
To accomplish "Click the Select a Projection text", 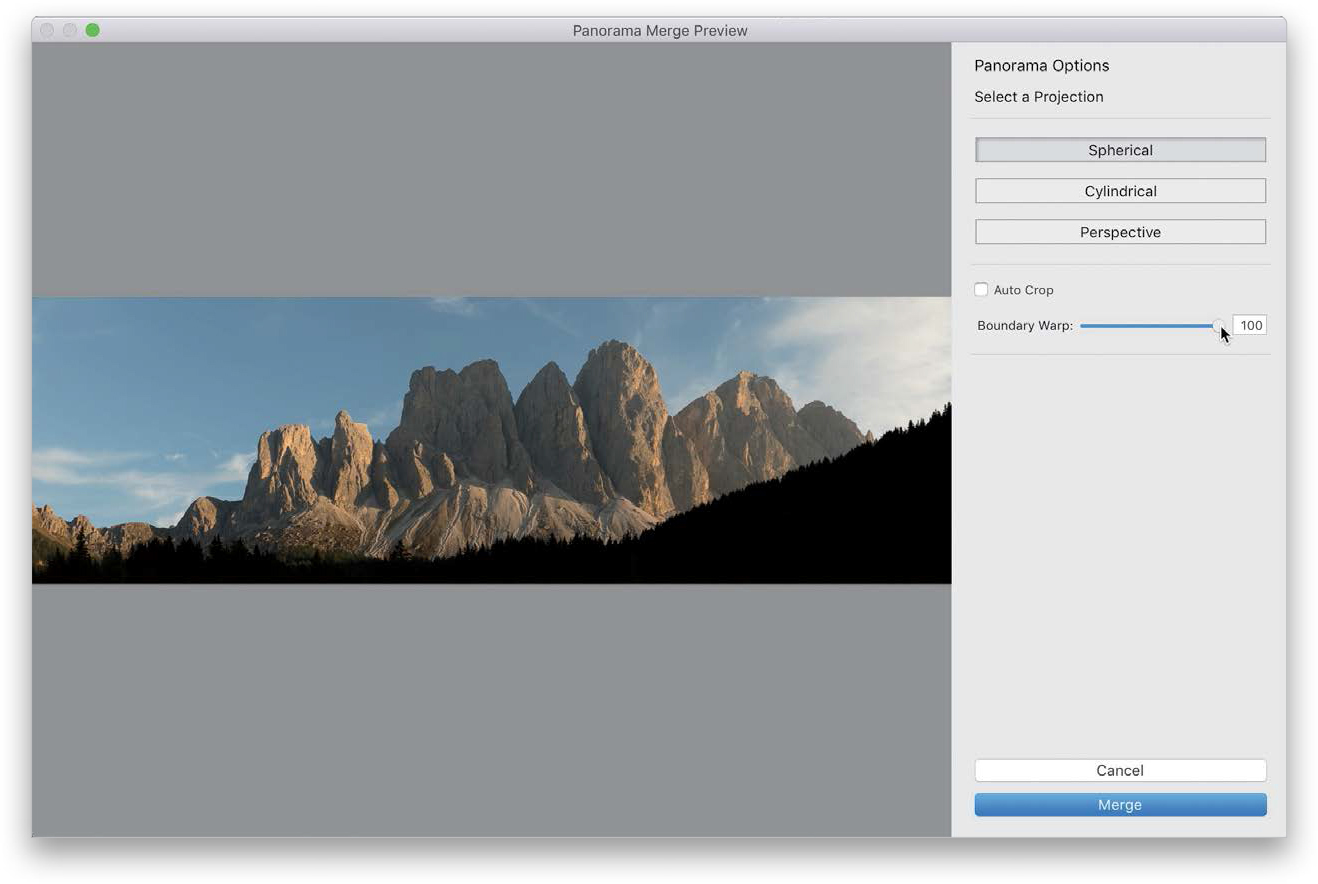I will pos(1039,97).
